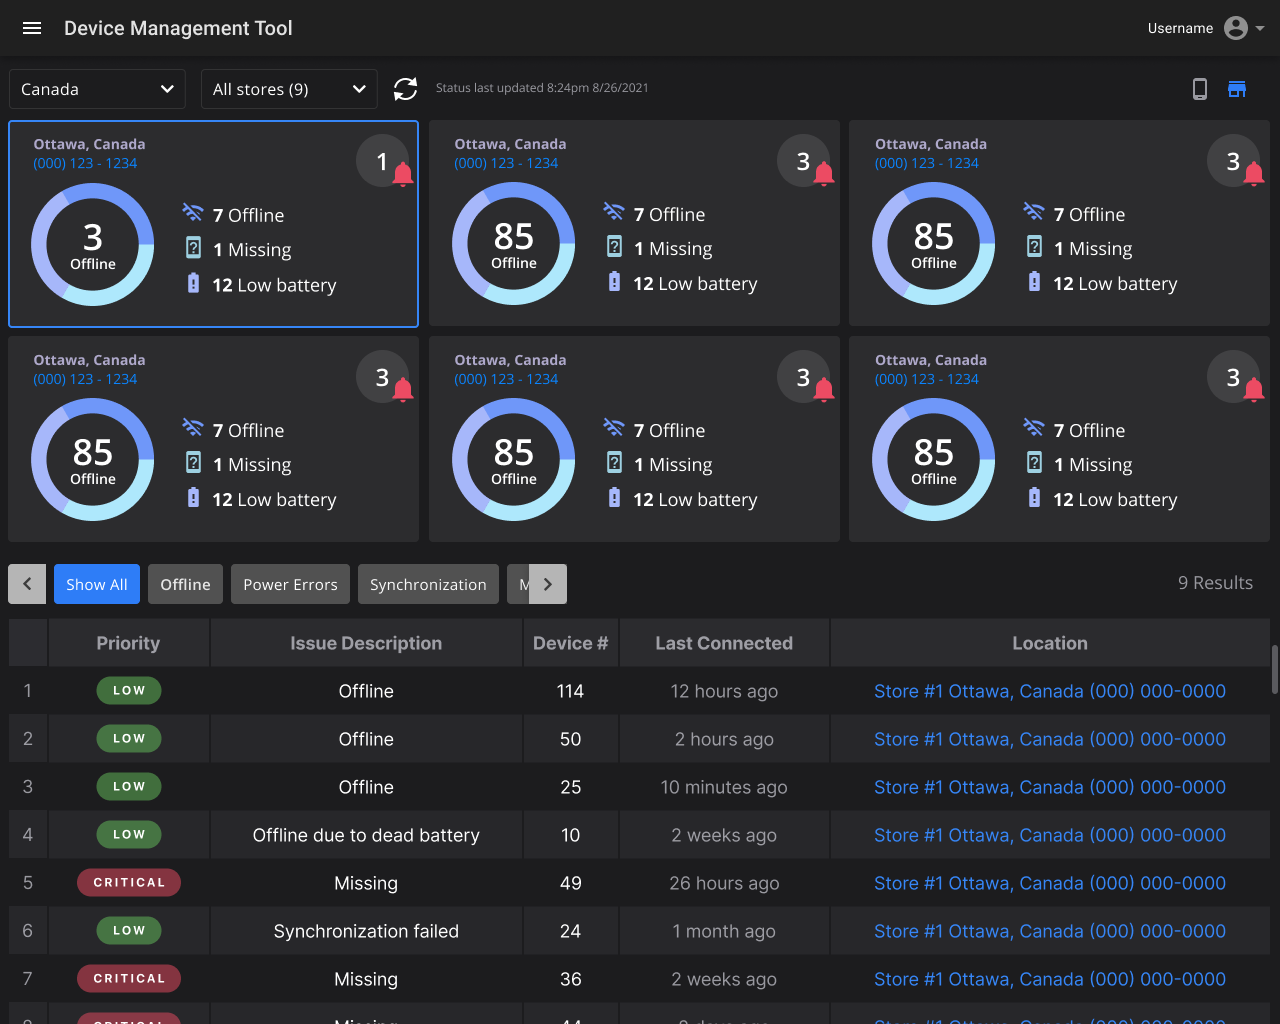Move filter tabs back with left chevron
This screenshot has width=1280, height=1024.
27,584
